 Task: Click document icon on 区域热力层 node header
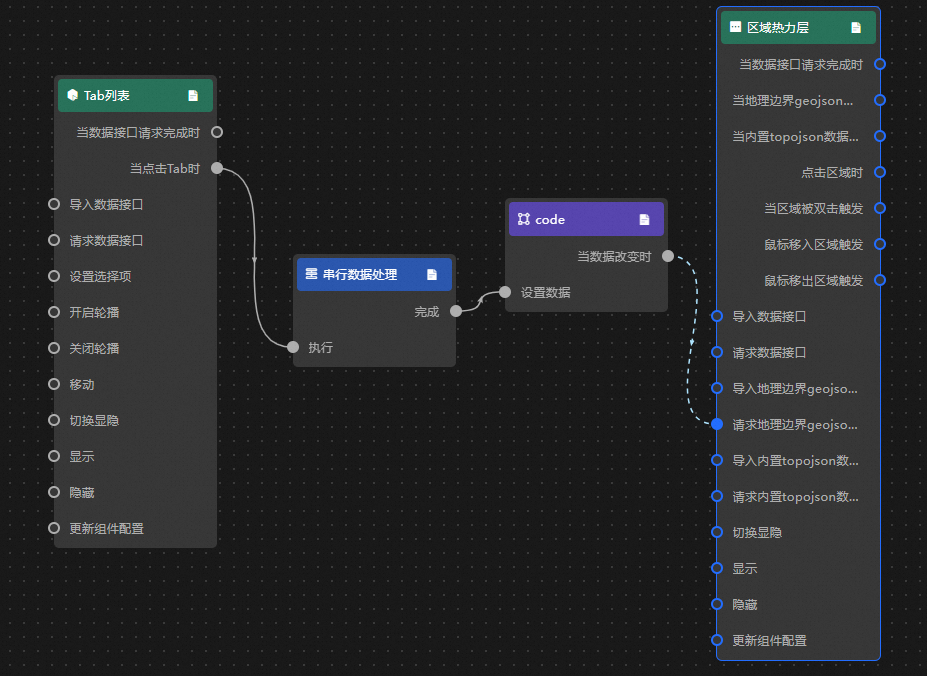coord(855,28)
